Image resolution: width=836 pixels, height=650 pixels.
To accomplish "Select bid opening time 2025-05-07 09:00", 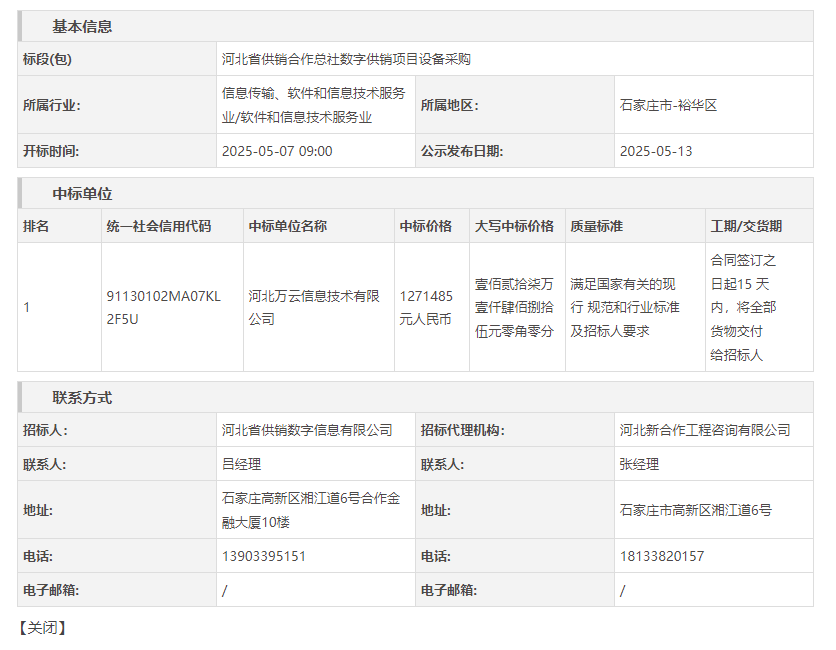I will (x=277, y=151).
